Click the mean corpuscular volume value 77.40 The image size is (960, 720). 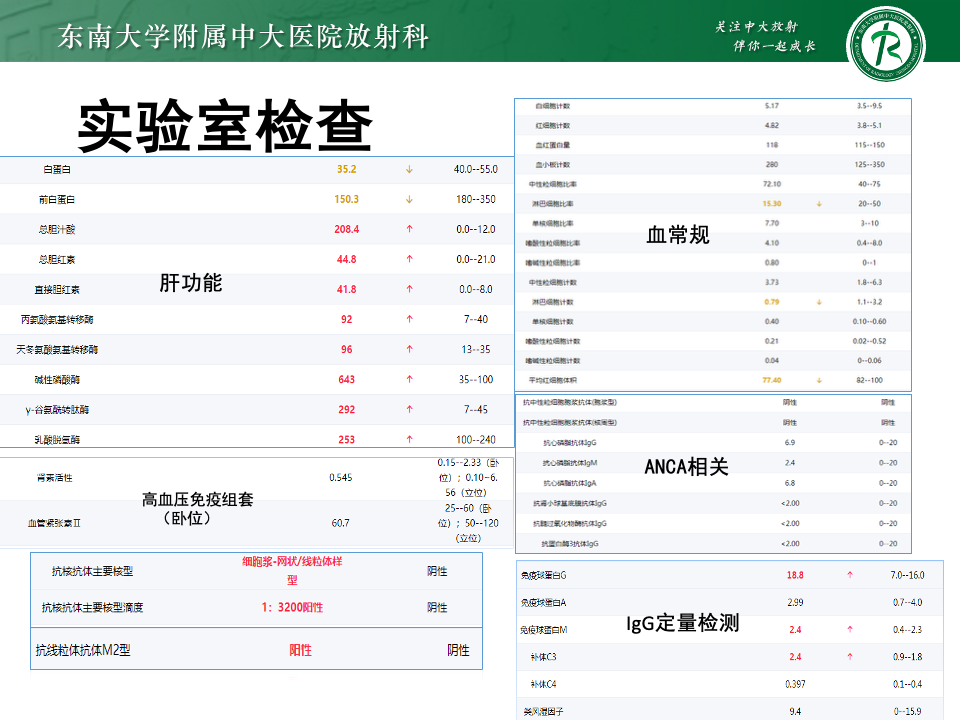[771, 380]
